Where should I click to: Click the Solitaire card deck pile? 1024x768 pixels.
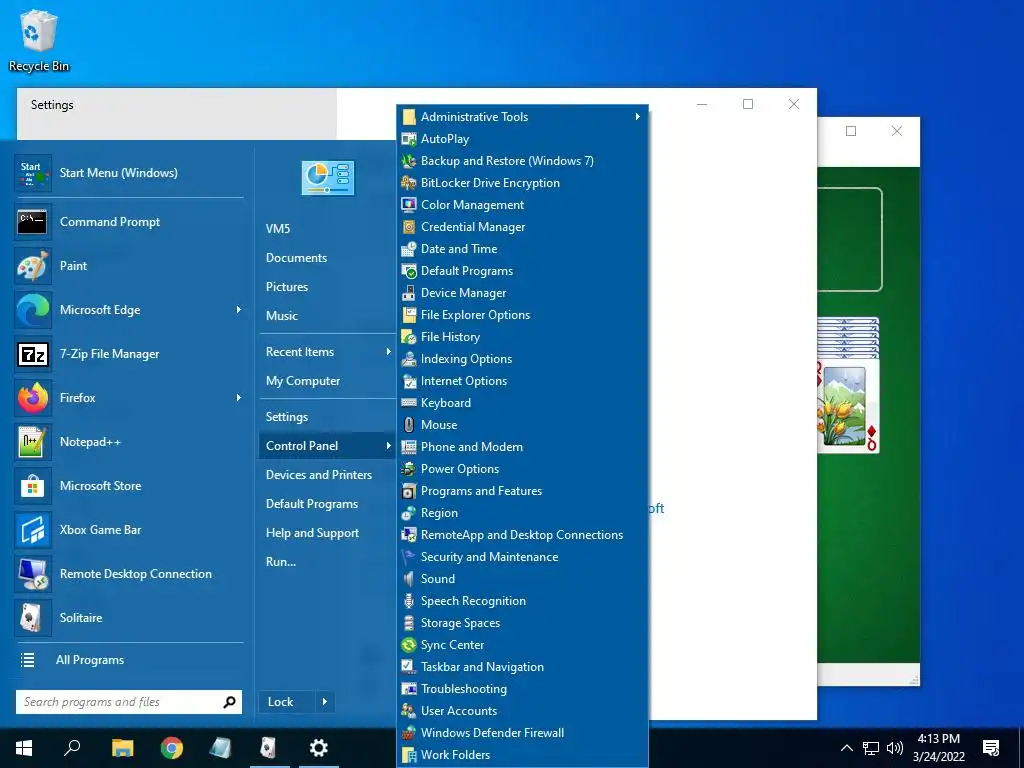click(x=848, y=385)
